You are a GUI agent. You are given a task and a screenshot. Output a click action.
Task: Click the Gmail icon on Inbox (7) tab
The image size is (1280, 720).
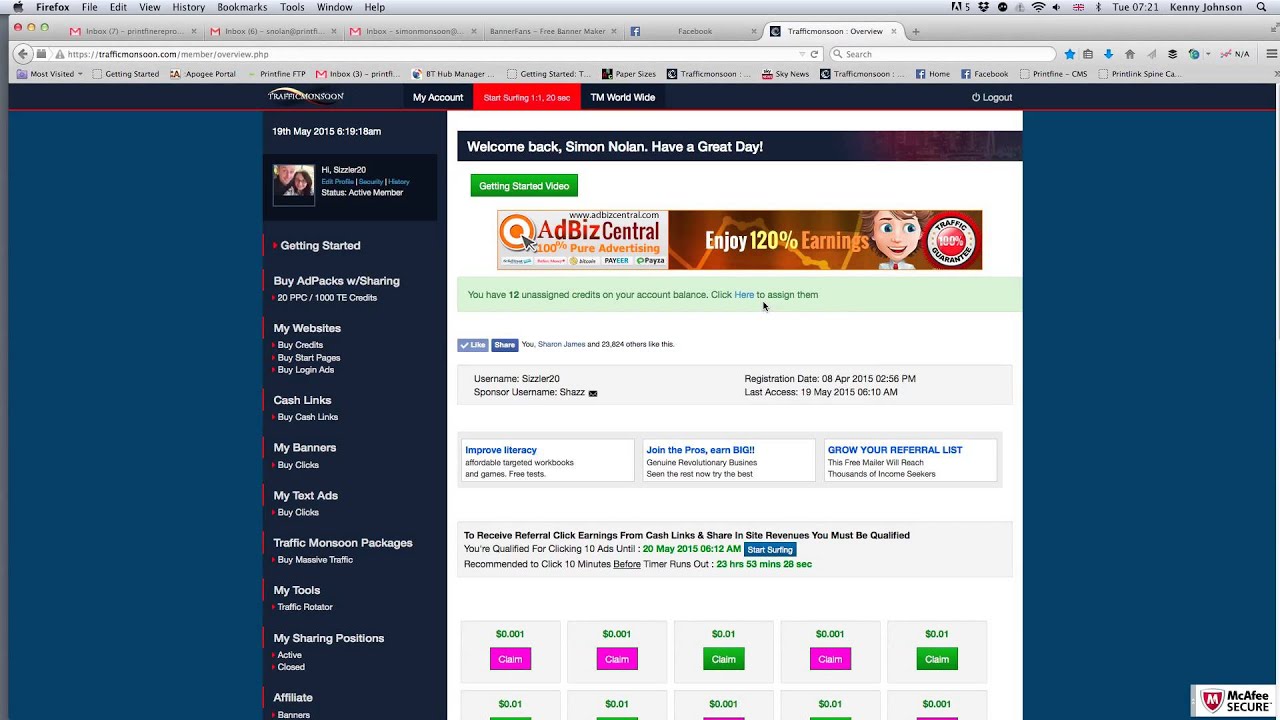(x=76, y=31)
